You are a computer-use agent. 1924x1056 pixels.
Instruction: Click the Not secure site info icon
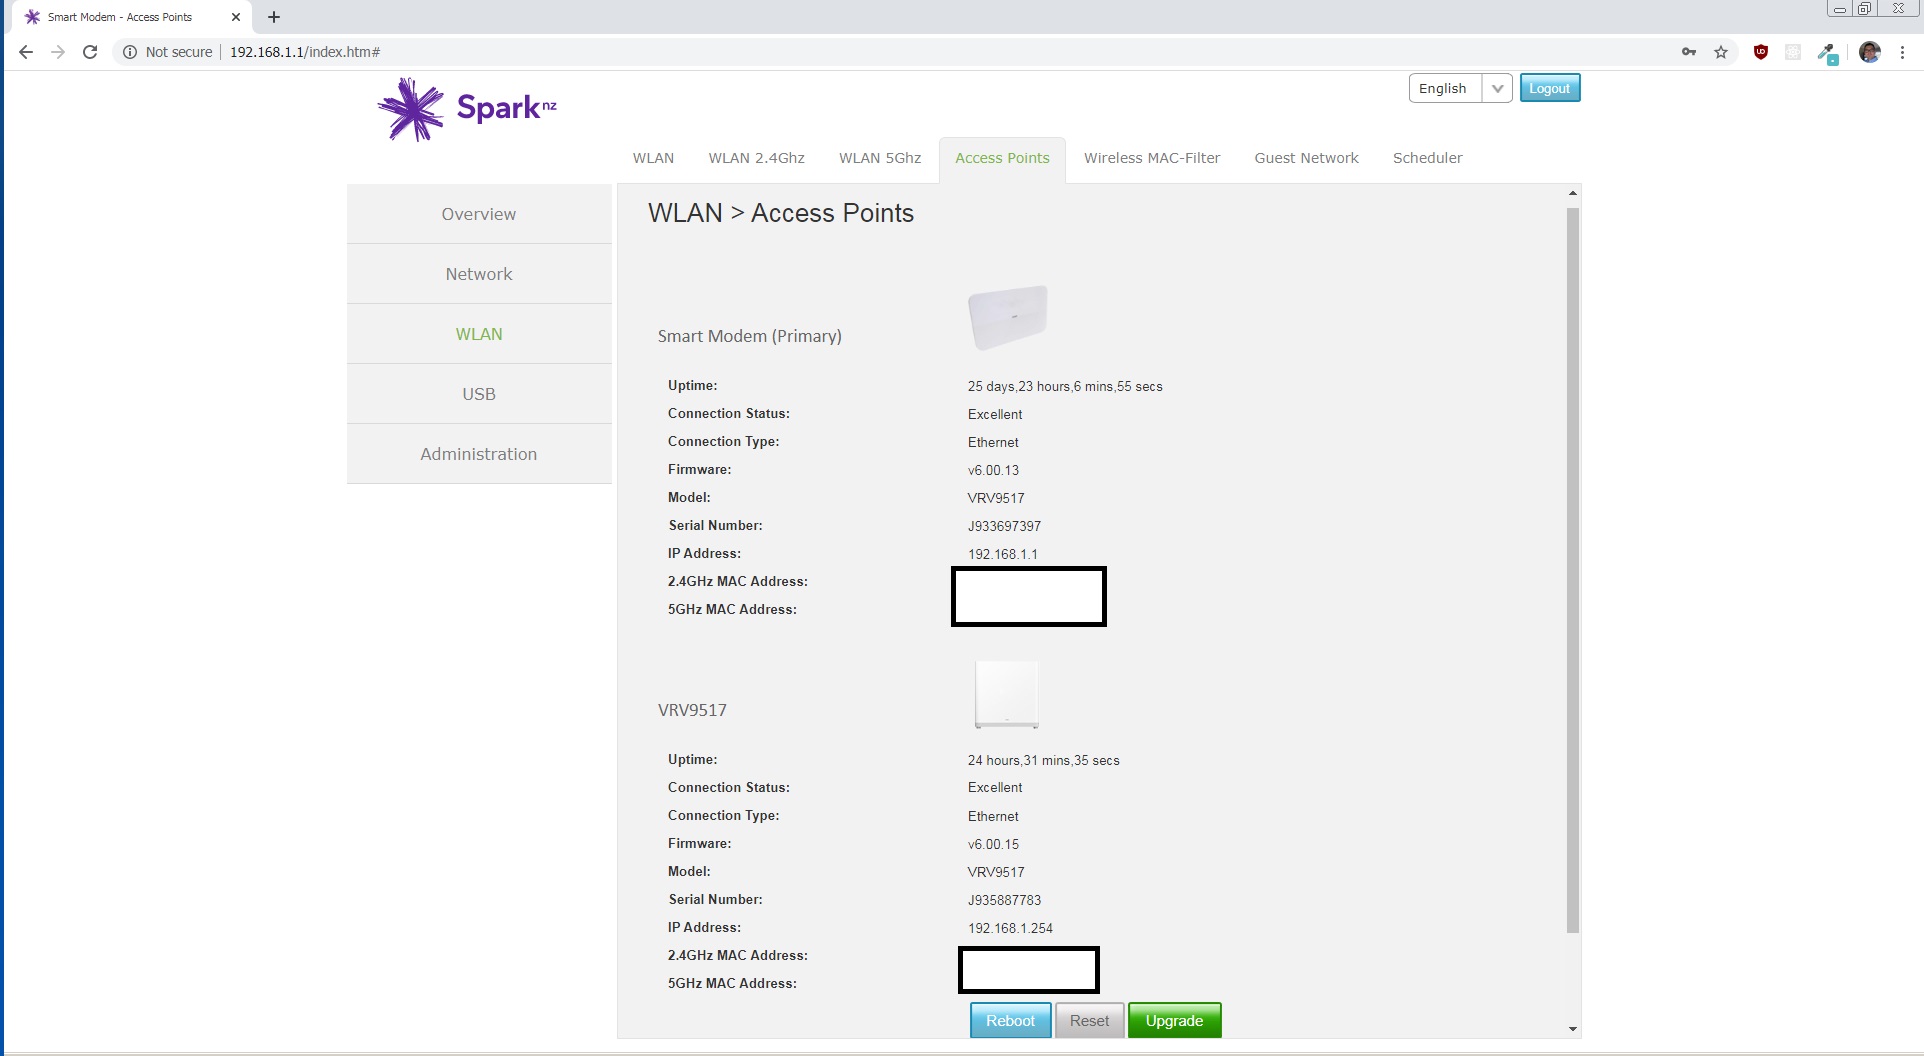coord(130,52)
